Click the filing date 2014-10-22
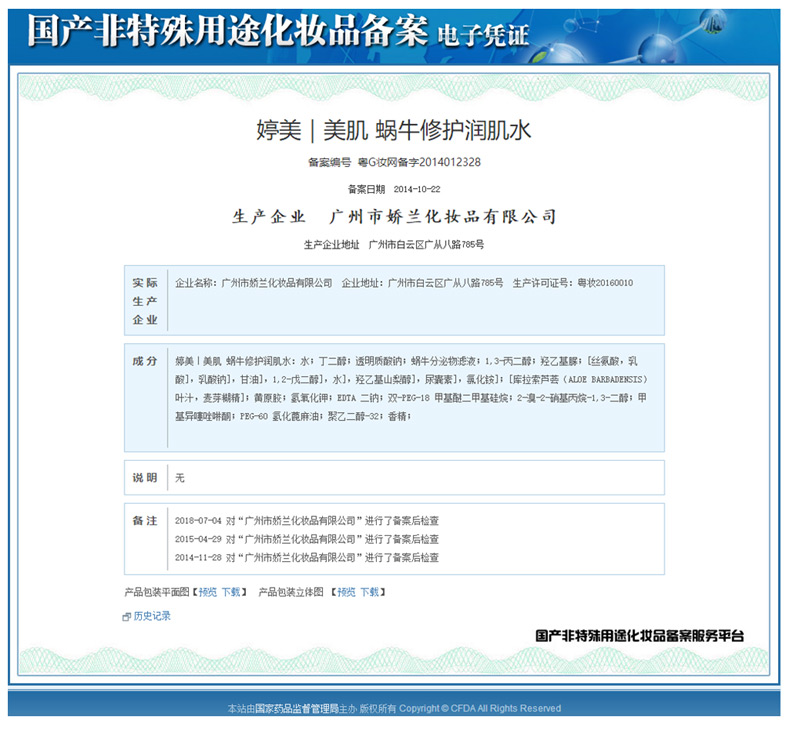Screen dimensions: 790x732 417,189
